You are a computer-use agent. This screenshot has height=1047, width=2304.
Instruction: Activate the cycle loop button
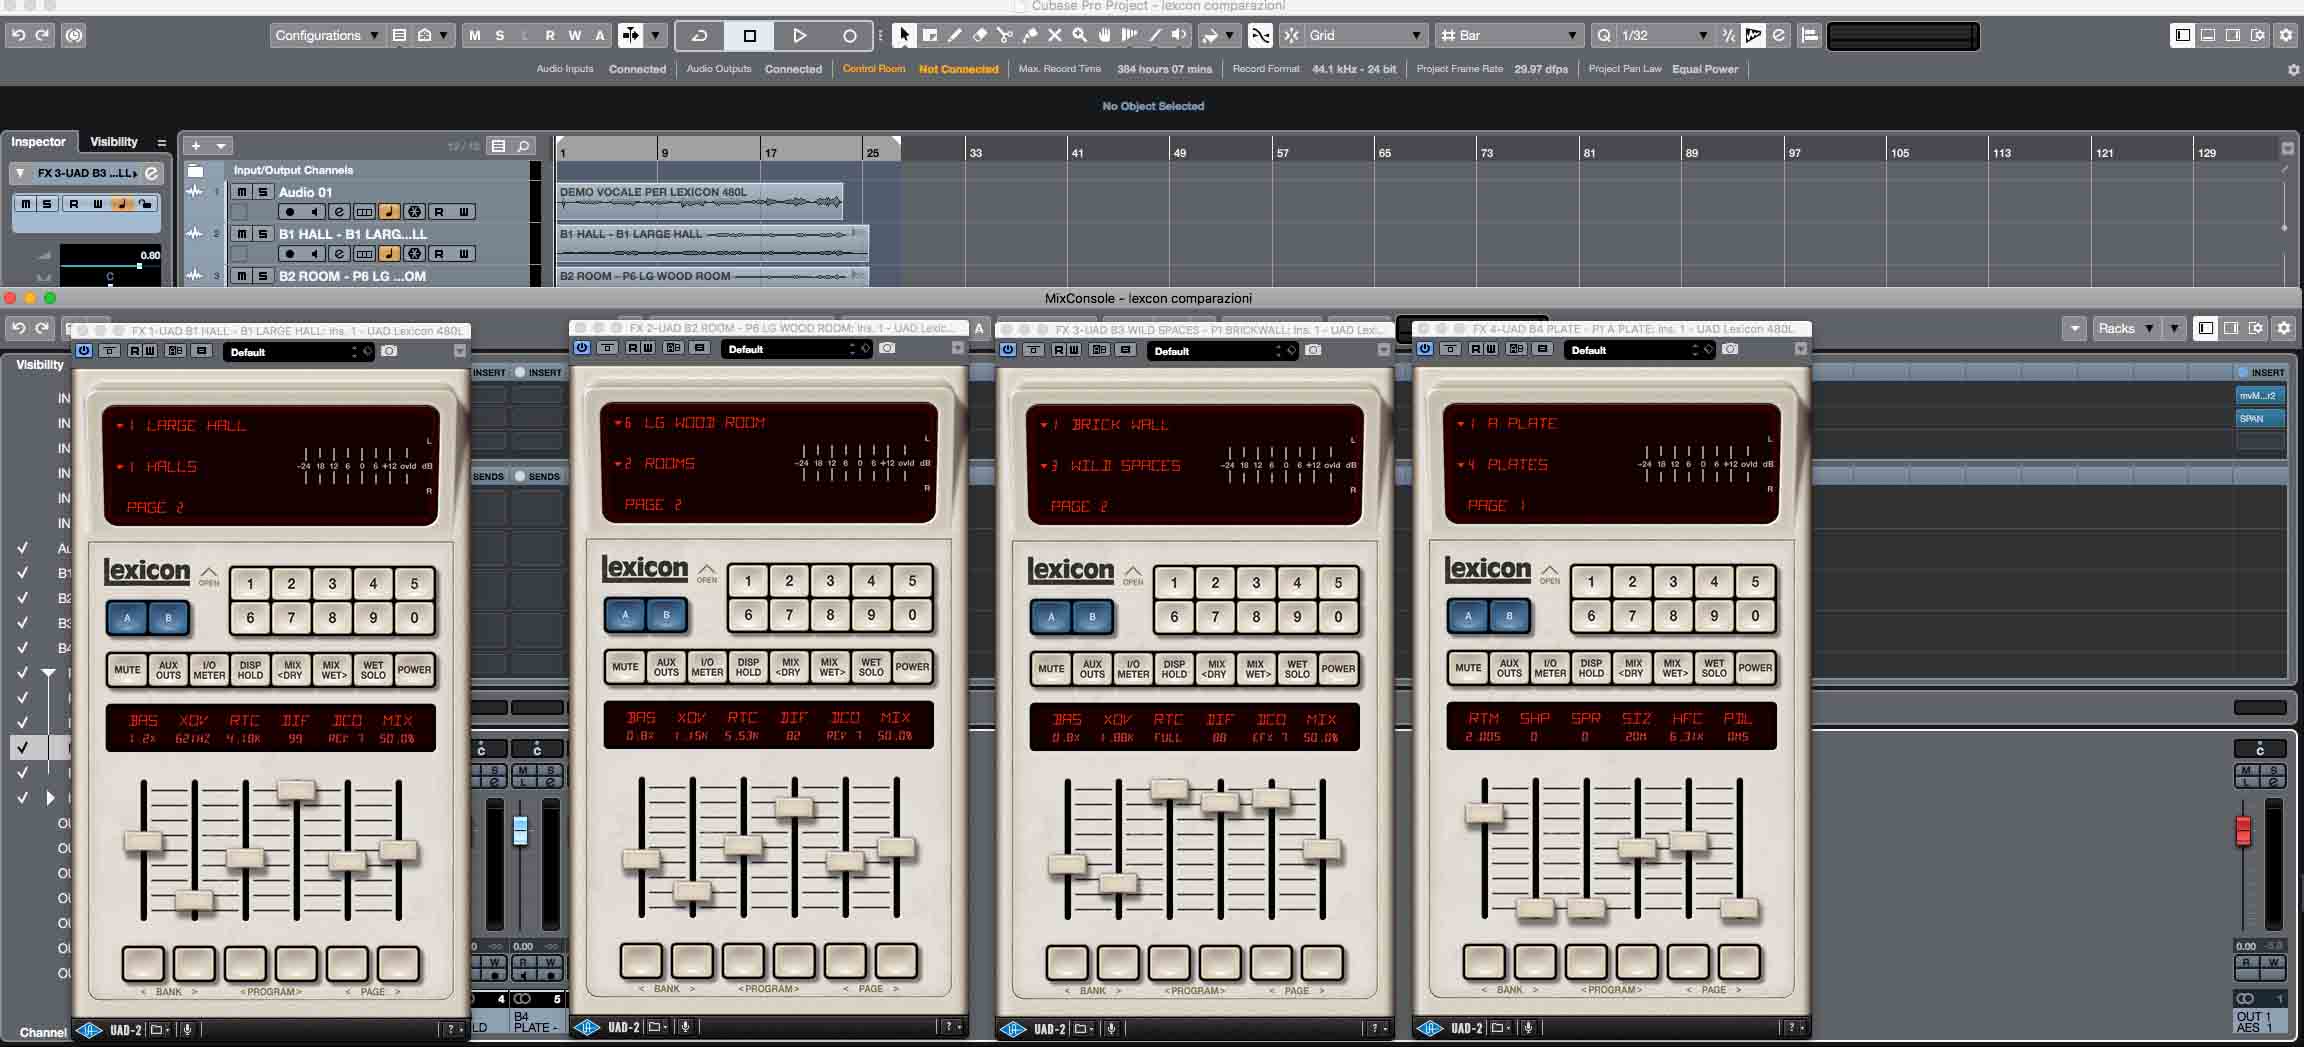coord(700,36)
